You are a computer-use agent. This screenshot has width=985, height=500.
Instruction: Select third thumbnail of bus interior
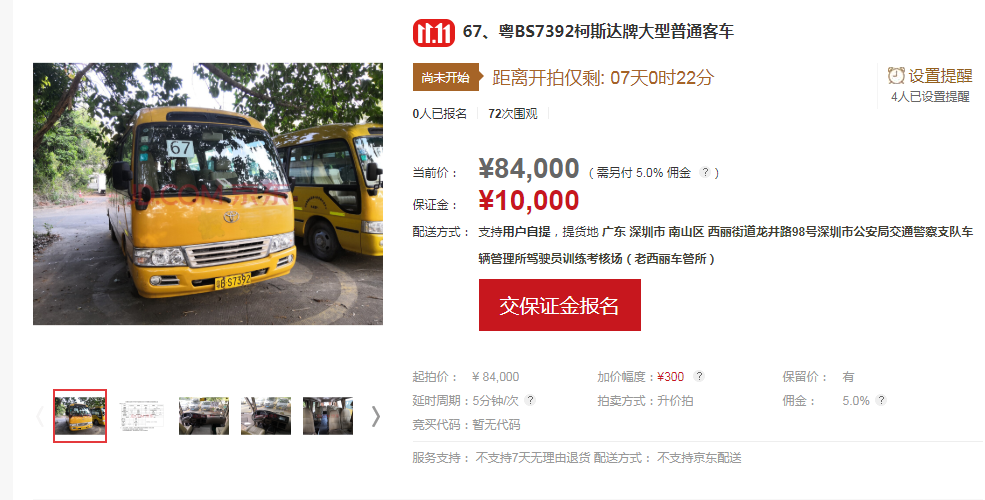pos(204,416)
